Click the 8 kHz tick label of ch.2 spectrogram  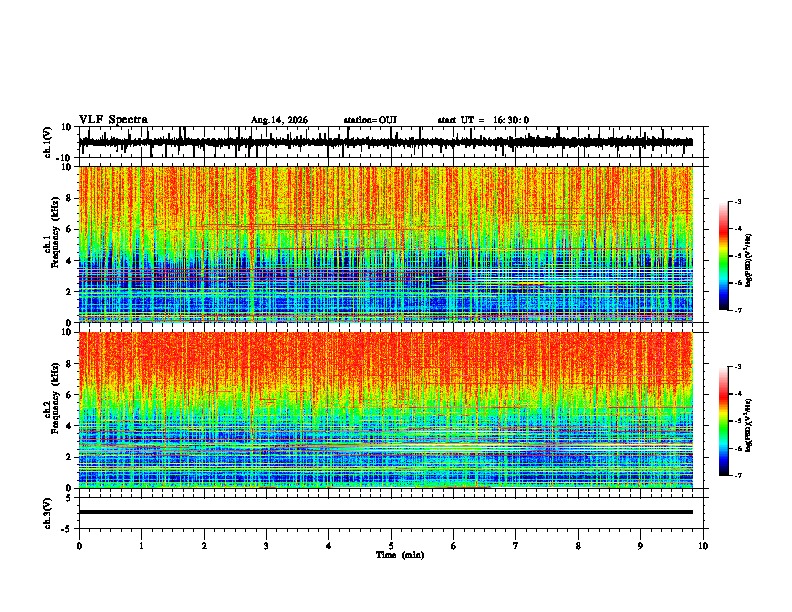tap(69, 364)
